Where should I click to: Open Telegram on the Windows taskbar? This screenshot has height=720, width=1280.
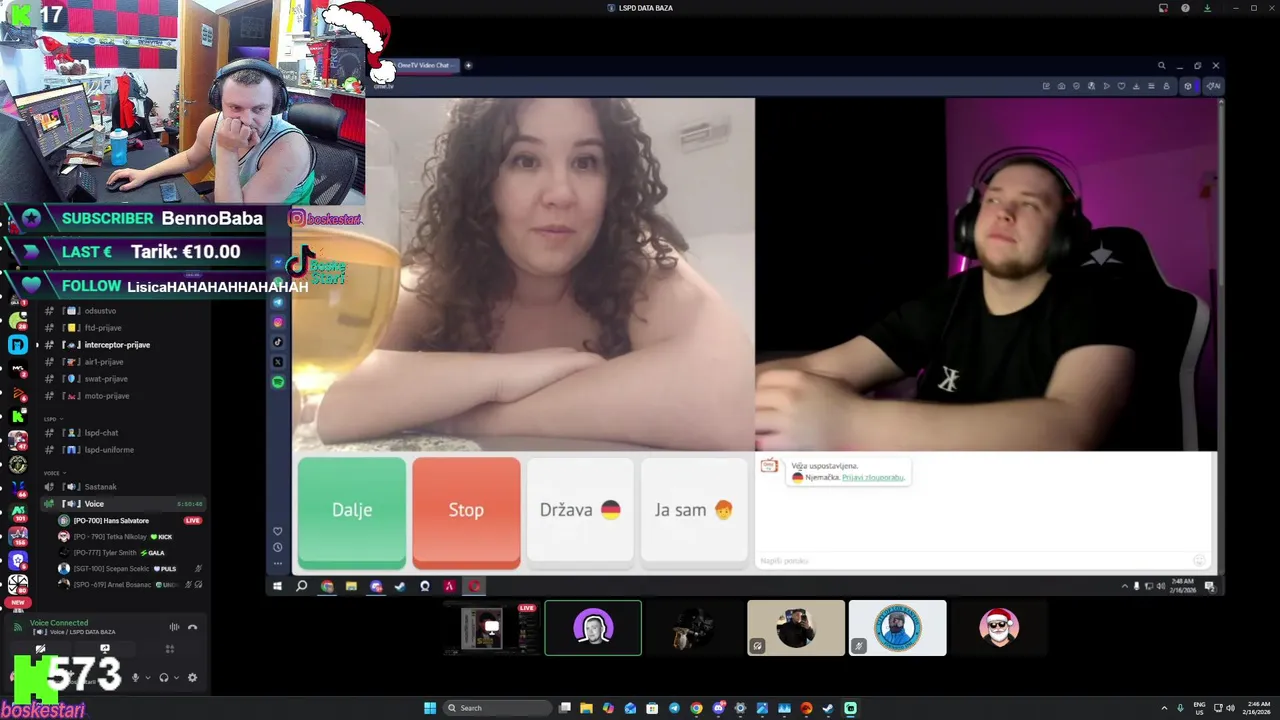pos(674,708)
